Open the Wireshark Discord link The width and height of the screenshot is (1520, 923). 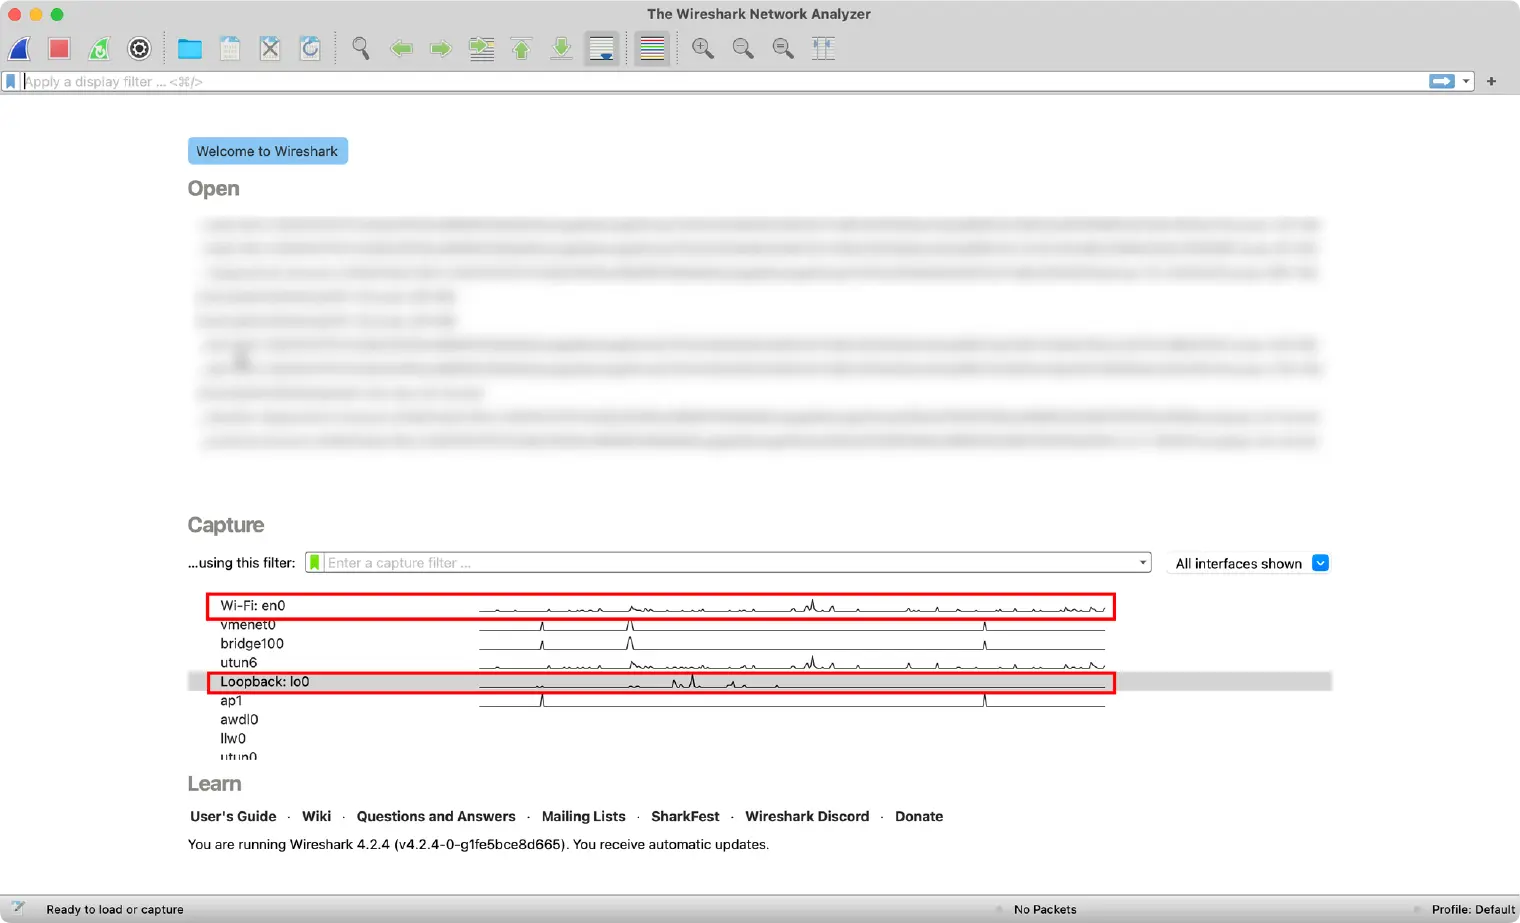click(807, 816)
